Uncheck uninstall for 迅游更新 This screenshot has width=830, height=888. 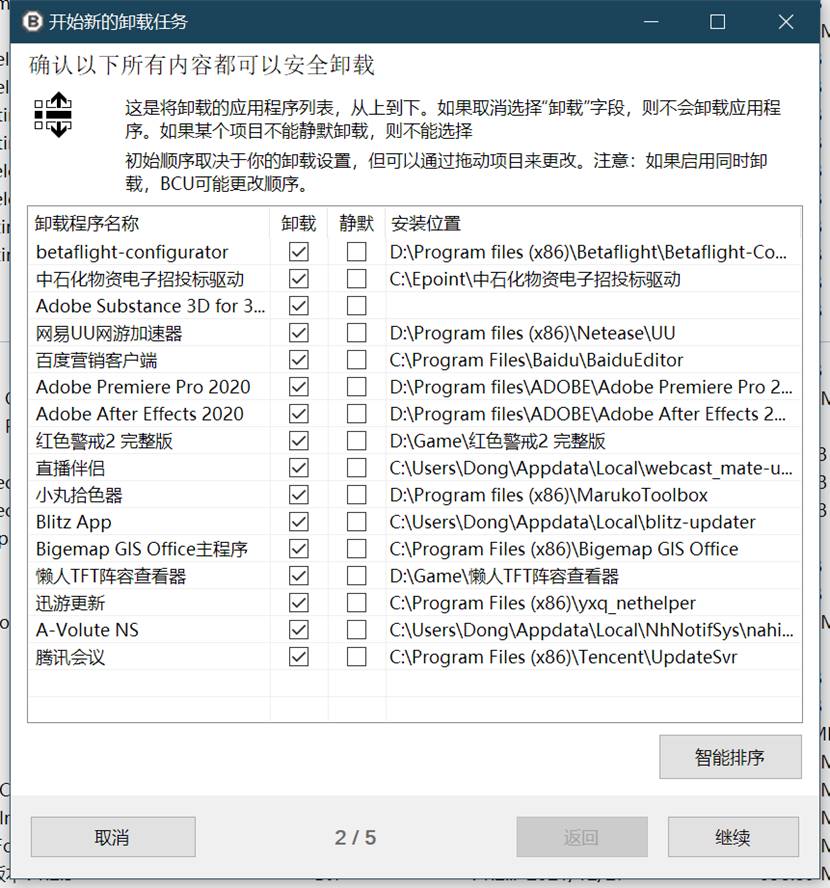tap(299, 603)
